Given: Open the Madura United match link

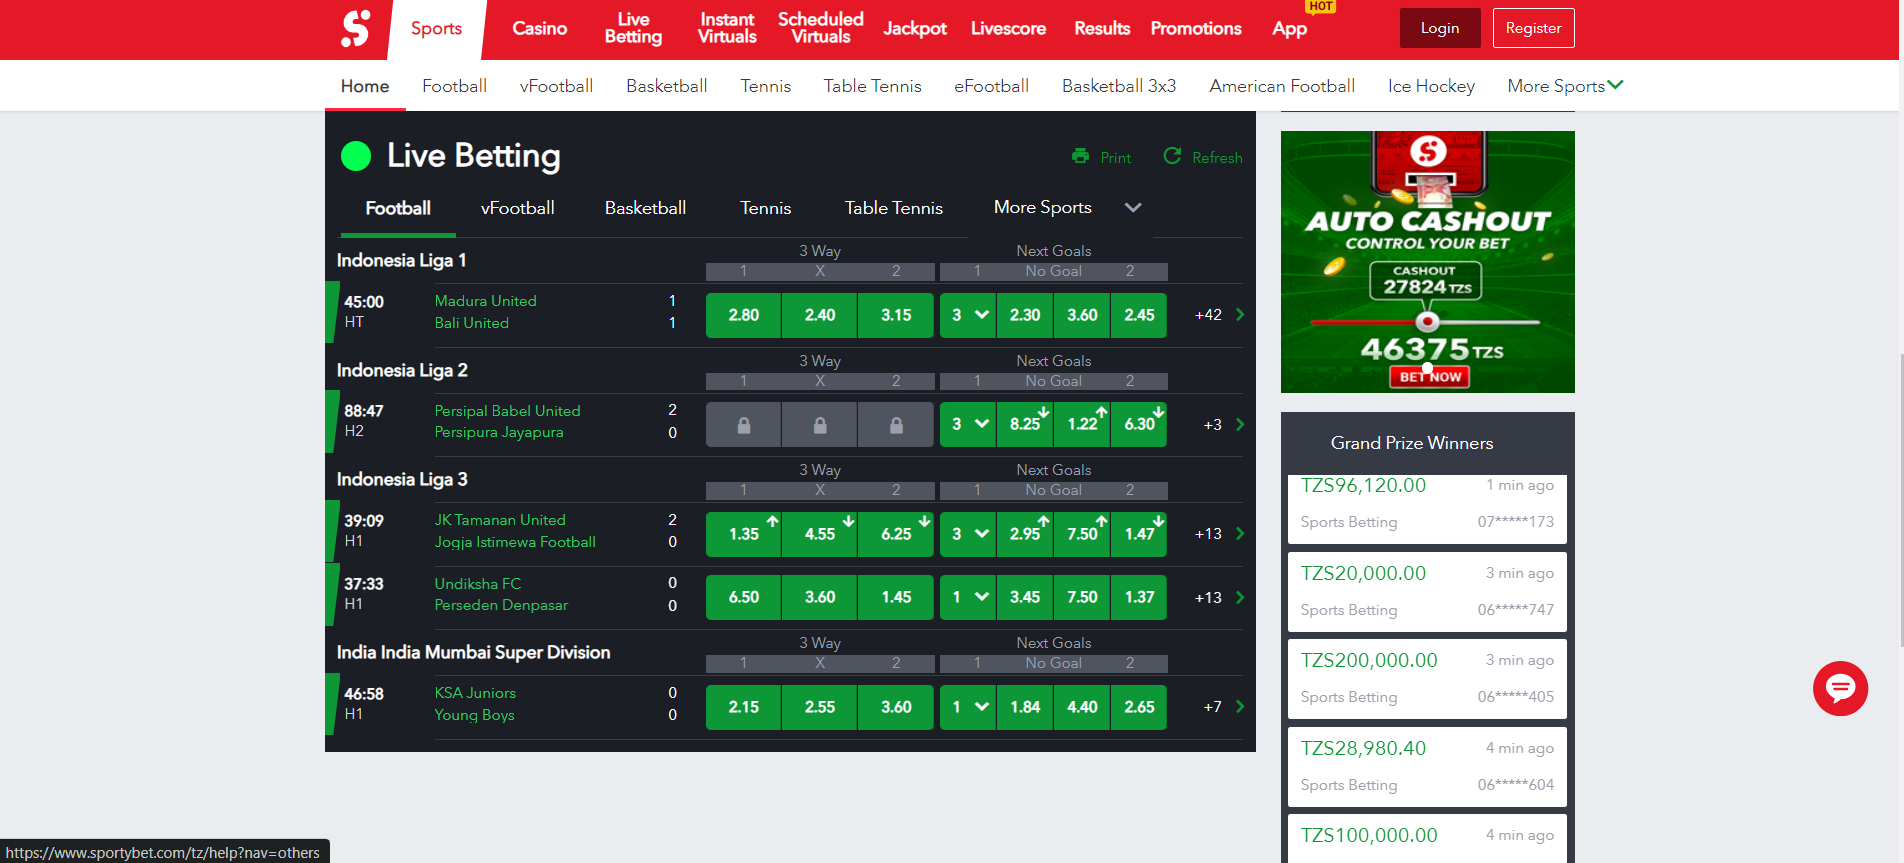Looking at the screenshot, I should click(485, 301).
